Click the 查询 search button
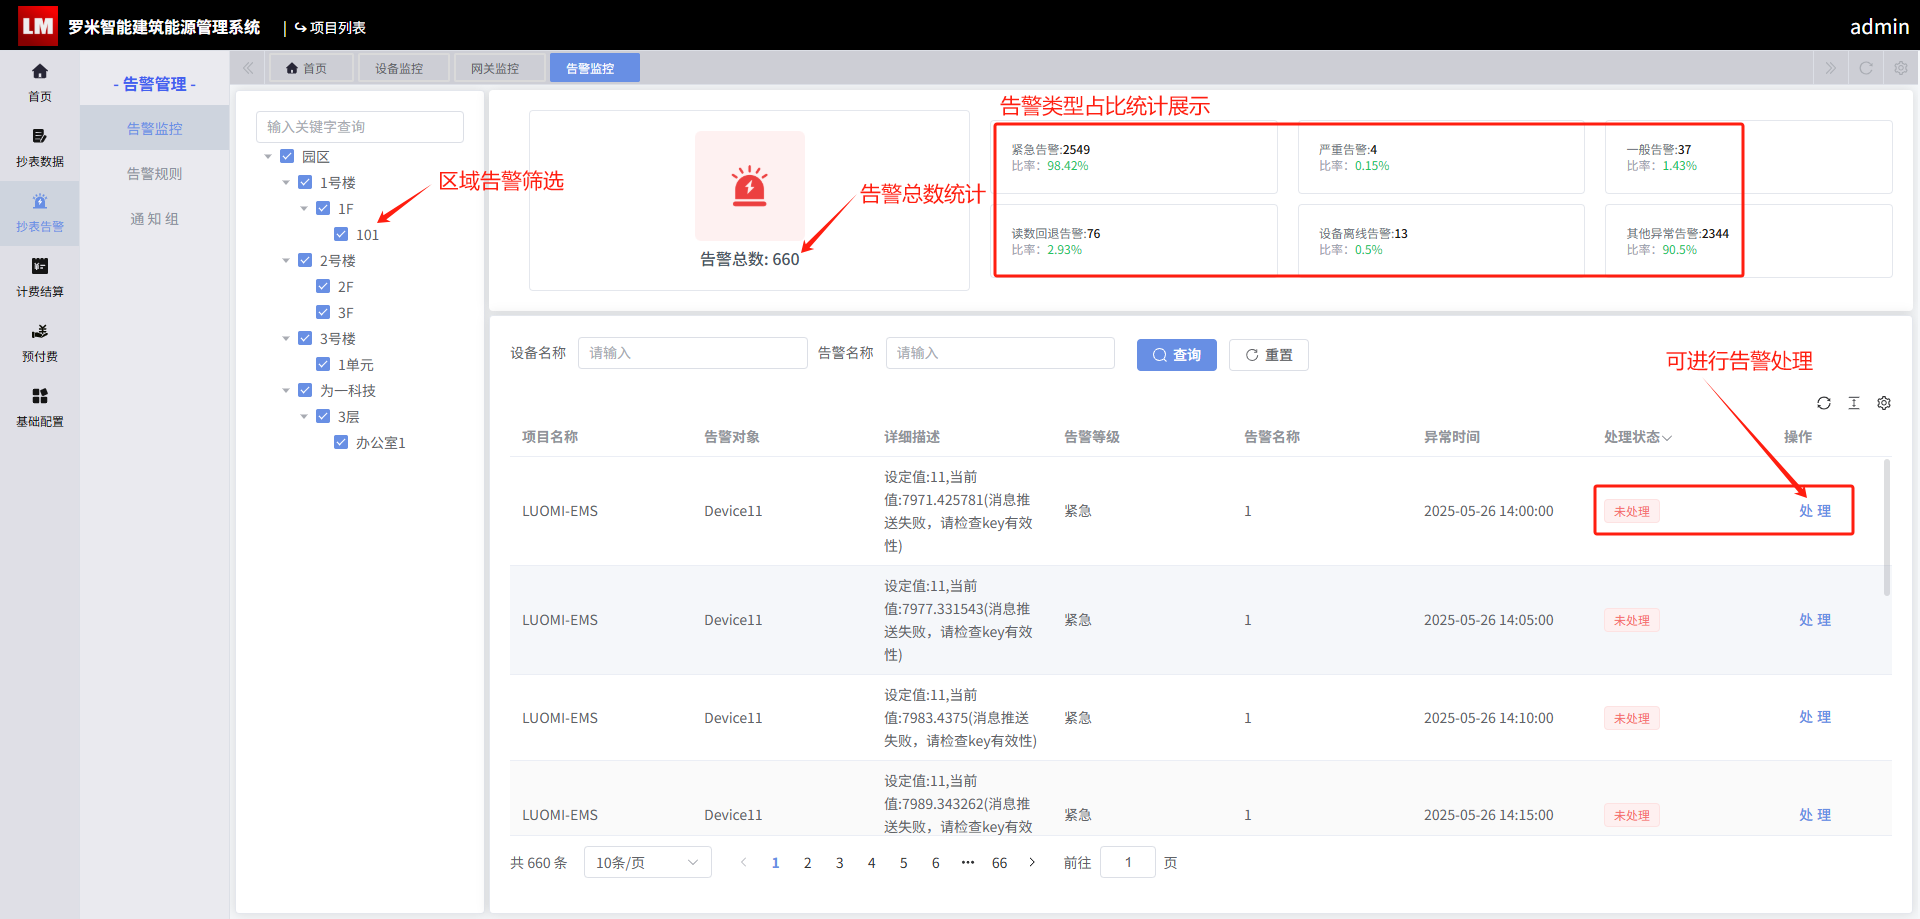 coord(1176,355)
